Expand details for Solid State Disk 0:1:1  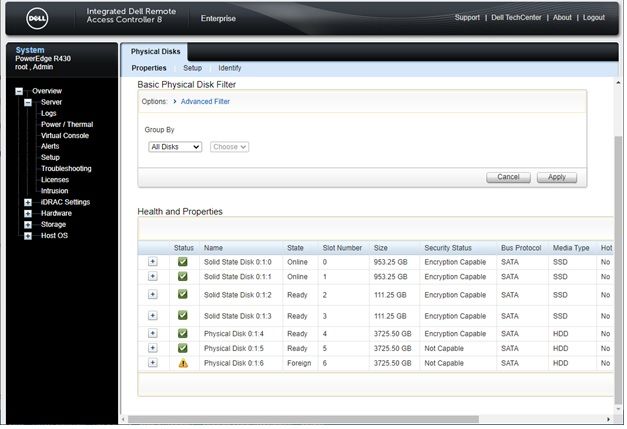152,276
